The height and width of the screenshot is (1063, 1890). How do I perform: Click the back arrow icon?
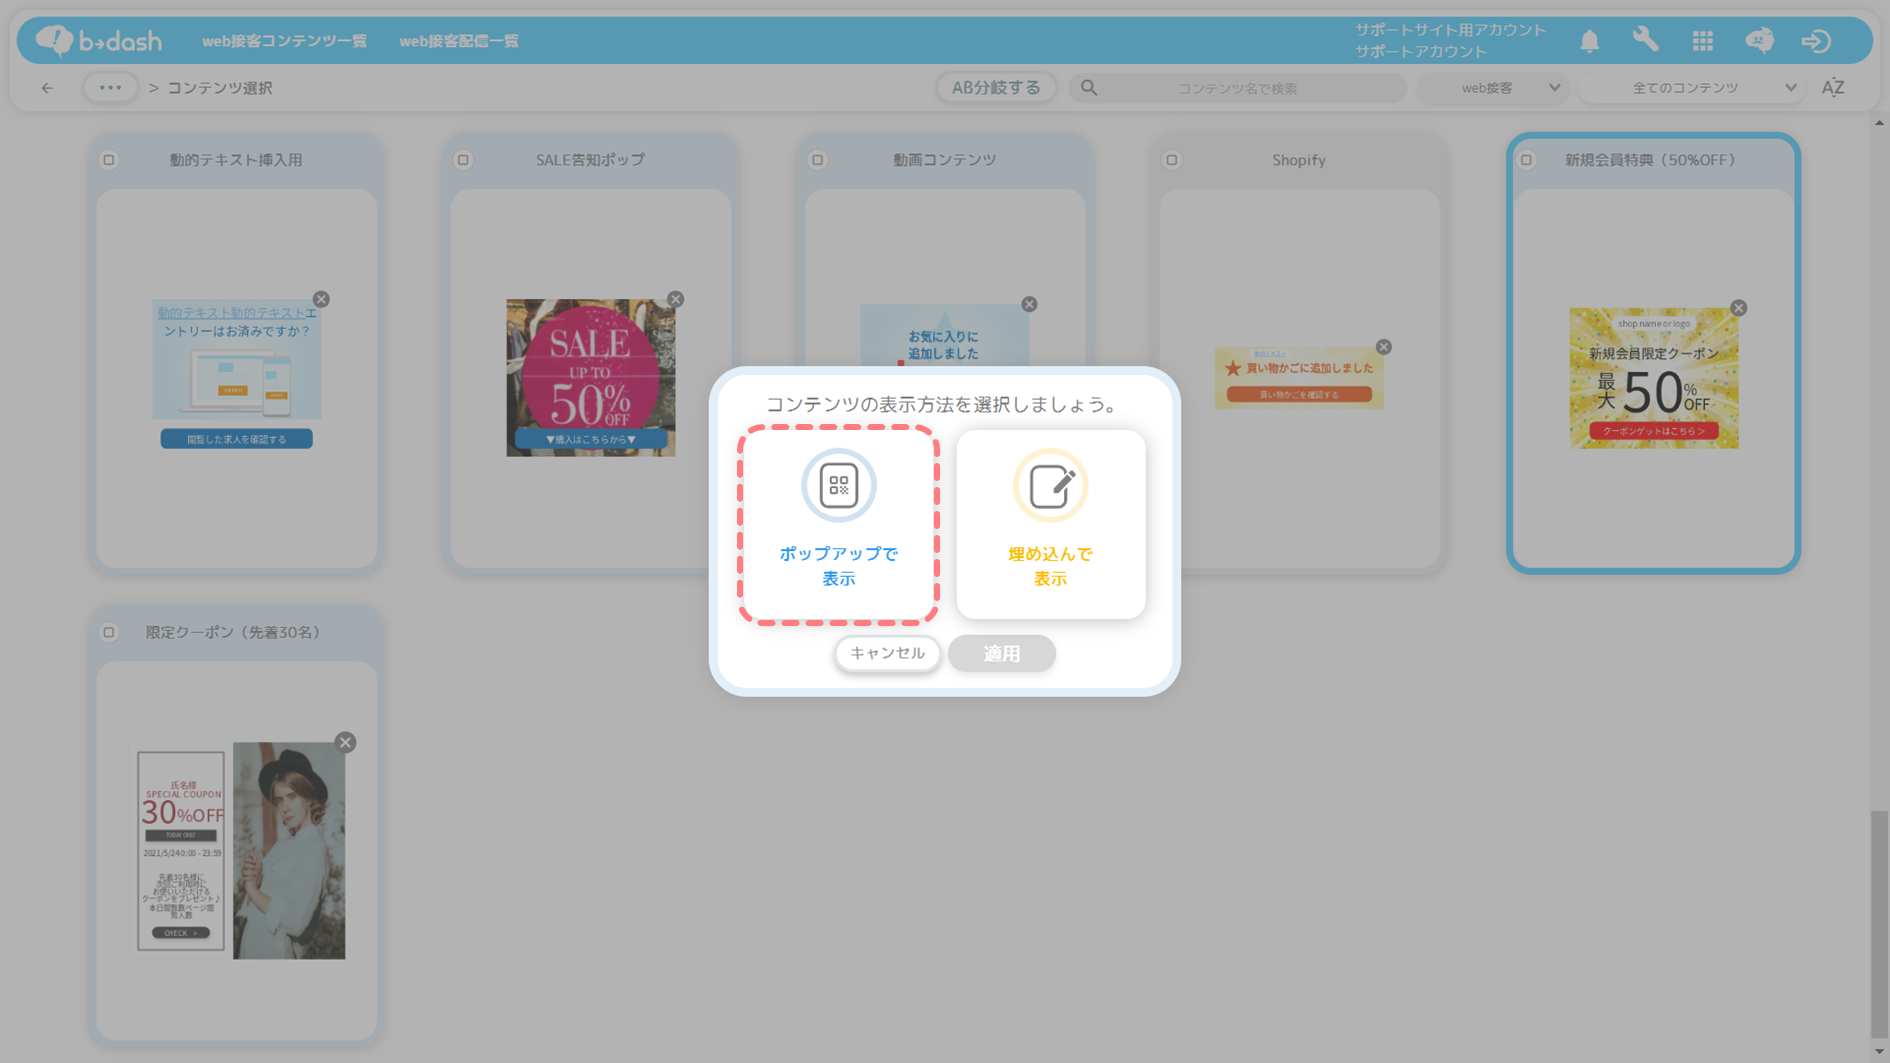47,88
